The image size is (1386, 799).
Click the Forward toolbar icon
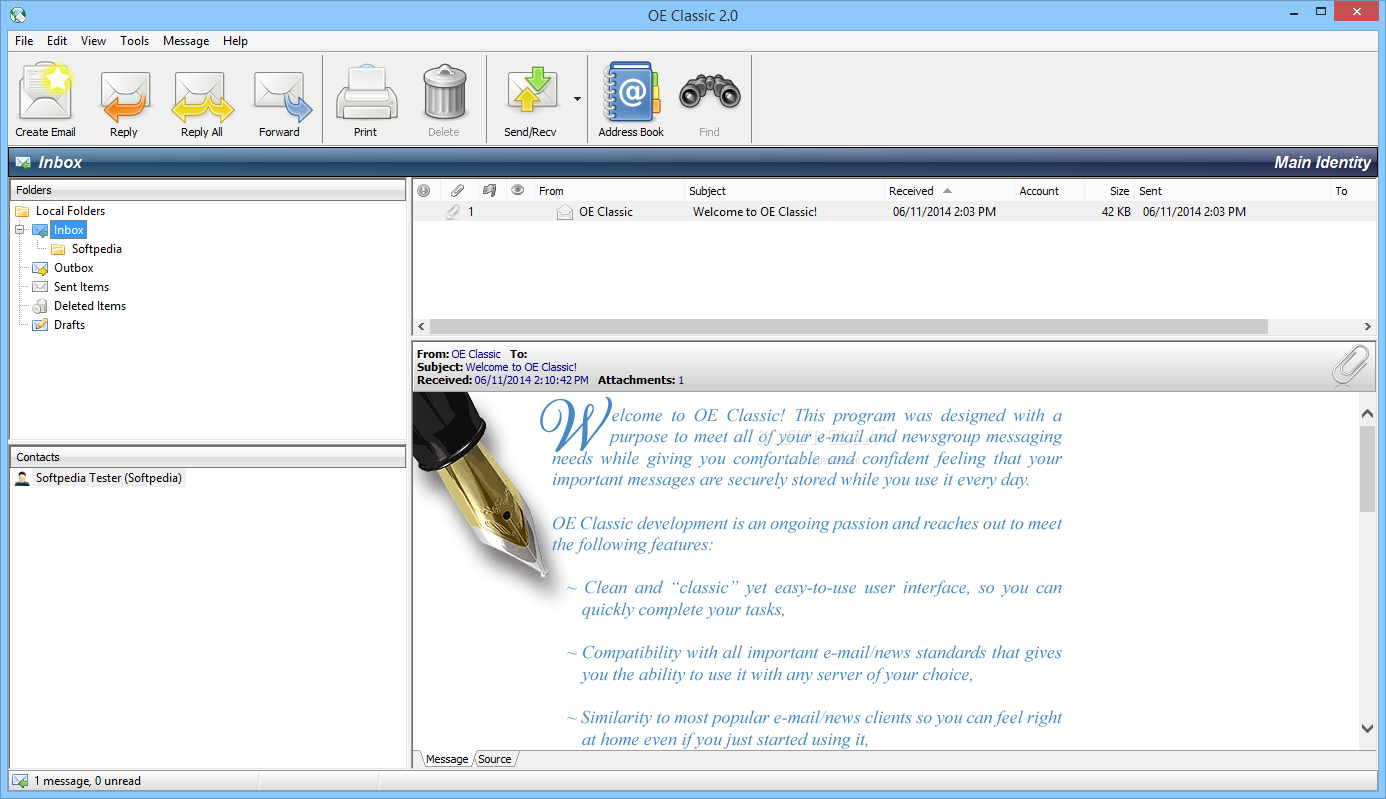tap(282, 97)
